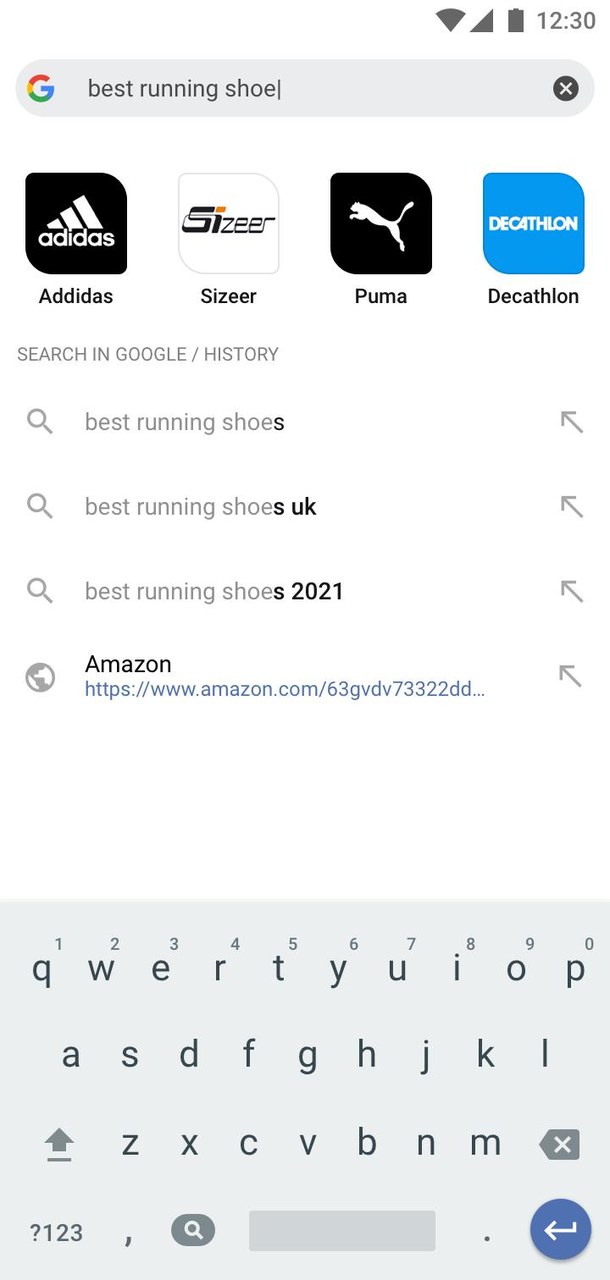The image size is (610, 1280).
Task: Select the 'best running shoes 2021' suggestion
Action: point(214,591)
